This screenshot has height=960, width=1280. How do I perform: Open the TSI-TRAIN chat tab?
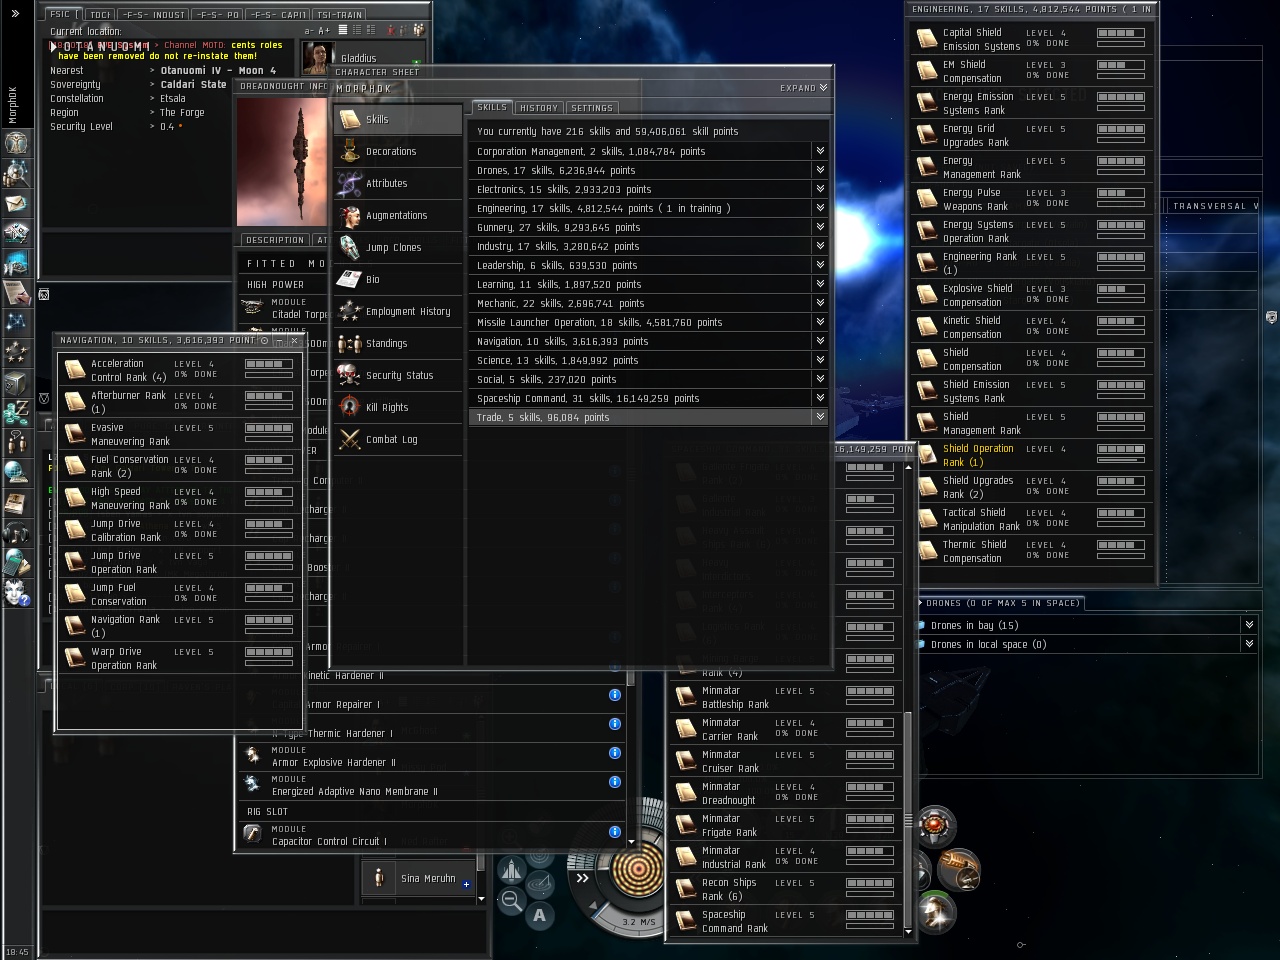340,15
